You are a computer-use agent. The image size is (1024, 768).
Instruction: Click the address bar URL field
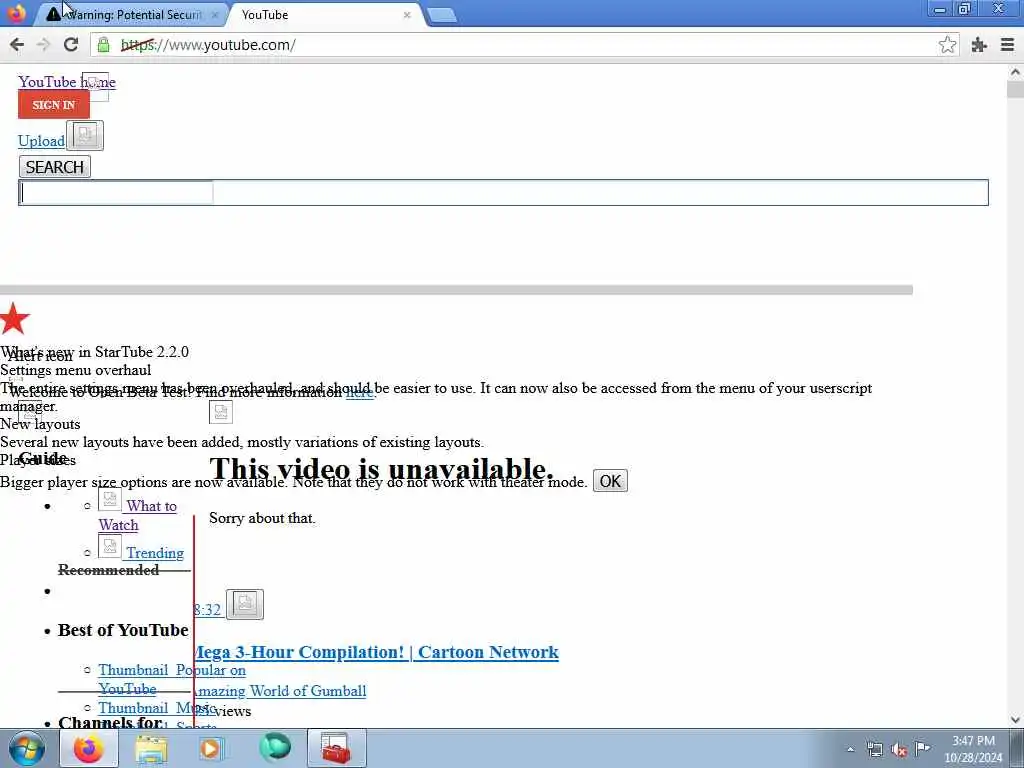[522, 44]
